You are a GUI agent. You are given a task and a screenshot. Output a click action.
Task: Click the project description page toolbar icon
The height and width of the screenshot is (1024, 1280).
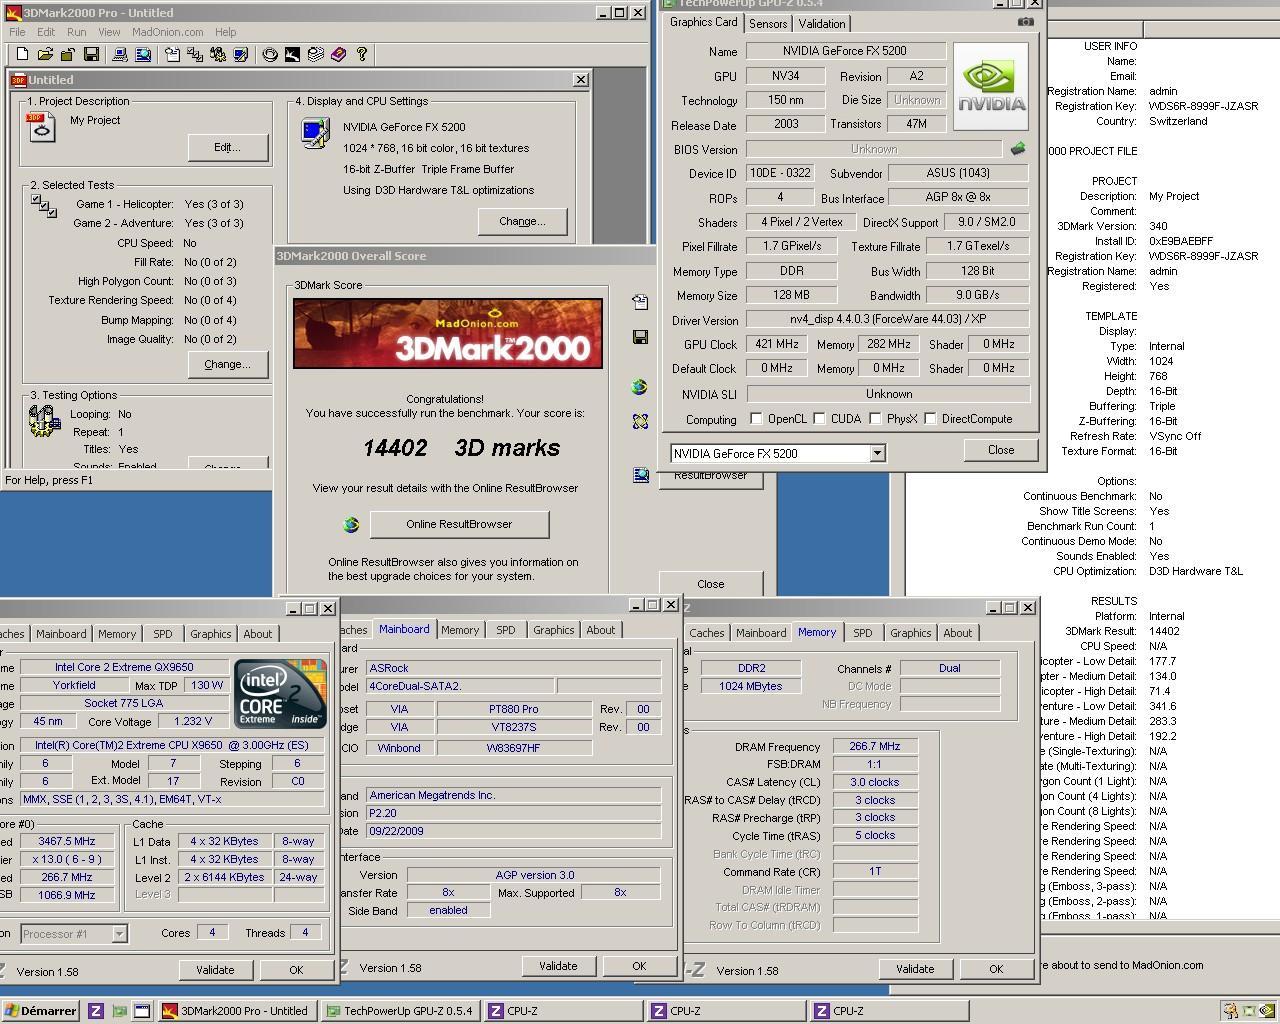pyautogui.click(x=172, y=54)
